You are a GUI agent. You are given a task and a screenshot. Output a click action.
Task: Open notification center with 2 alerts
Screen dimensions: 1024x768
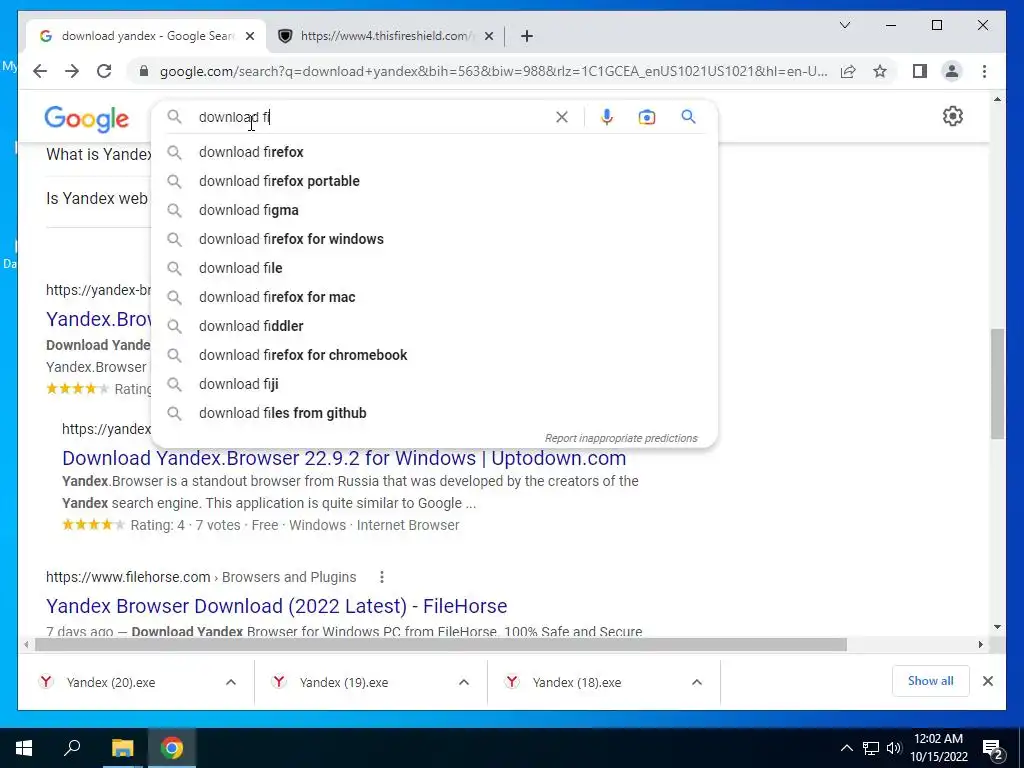click(x=993, y=750)
